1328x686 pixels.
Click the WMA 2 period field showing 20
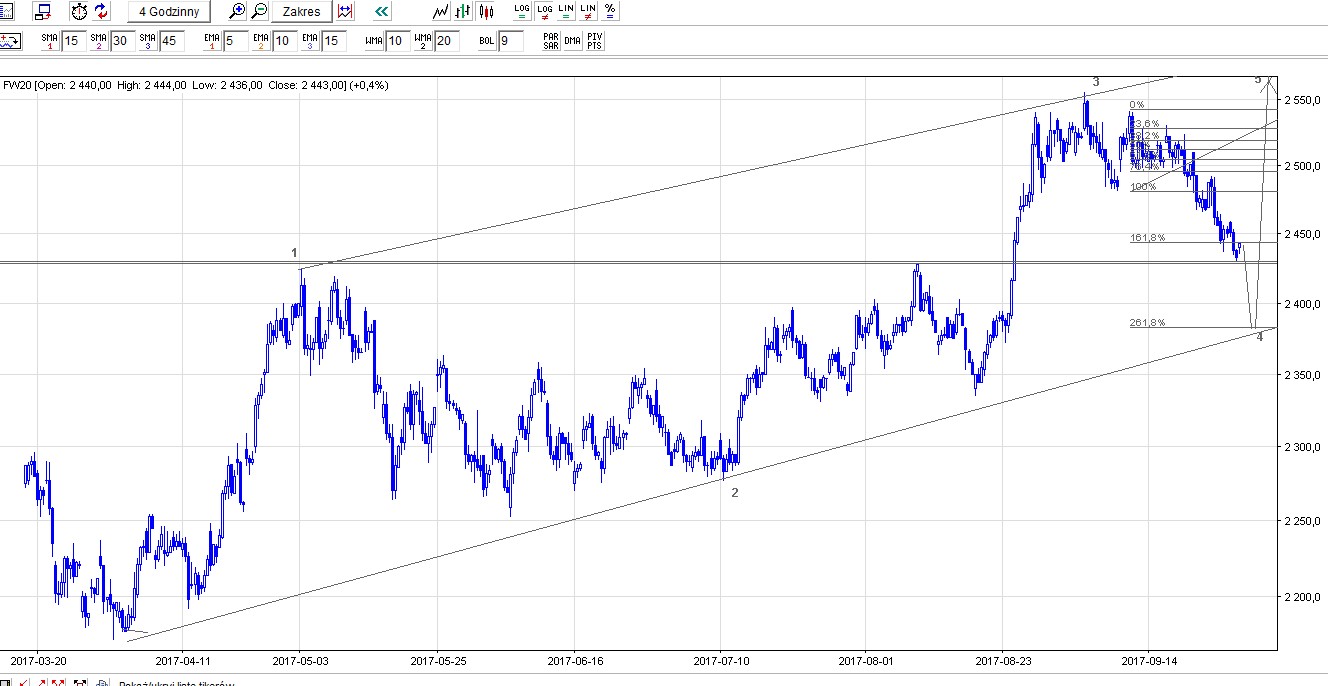[447, 41]
